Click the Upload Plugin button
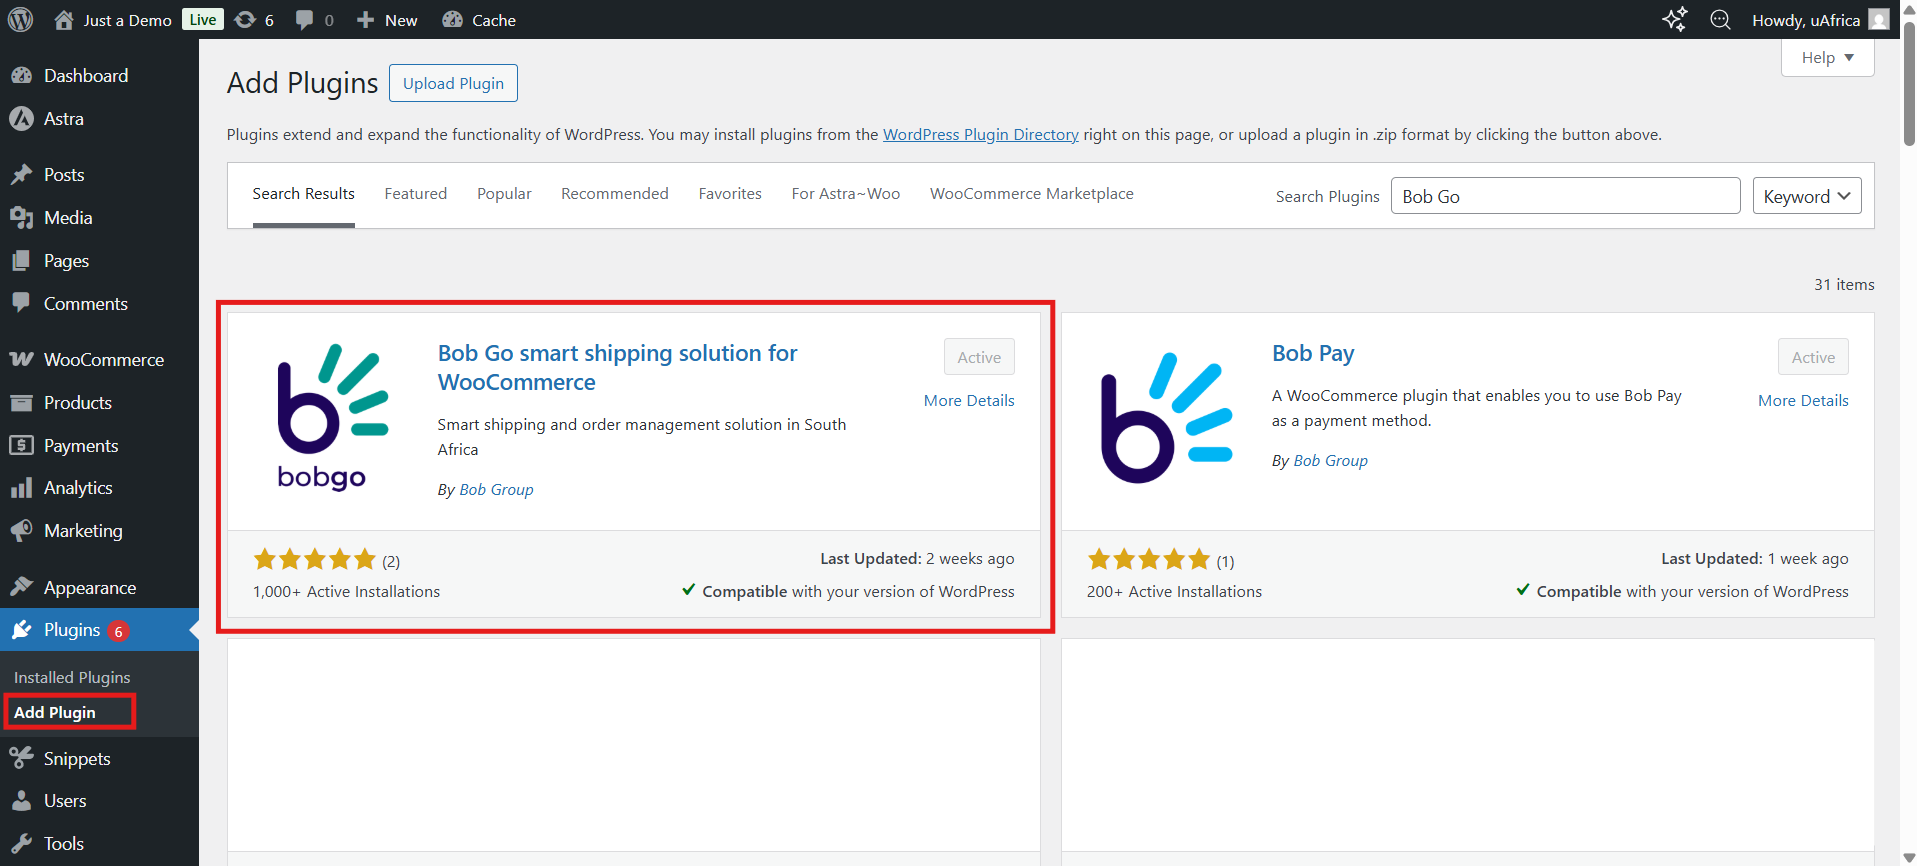Viewport: 1917px width, 866px height. [x=453, y=84]
